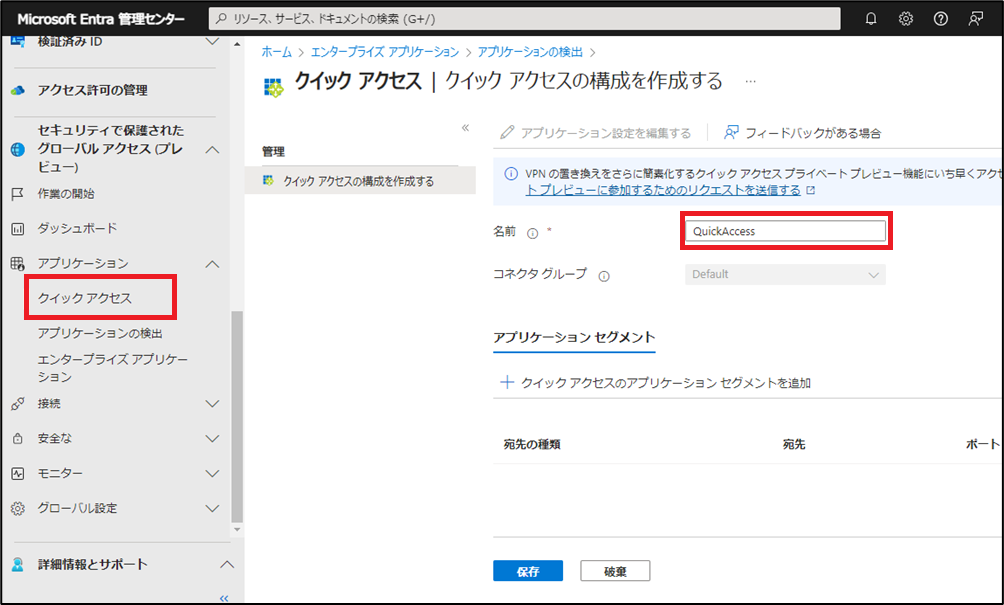Image resolution: width=1004 pixels, height=605 pixels.
Task: Open ダッシュボード in the sidebar
Action: click(77, 229)
